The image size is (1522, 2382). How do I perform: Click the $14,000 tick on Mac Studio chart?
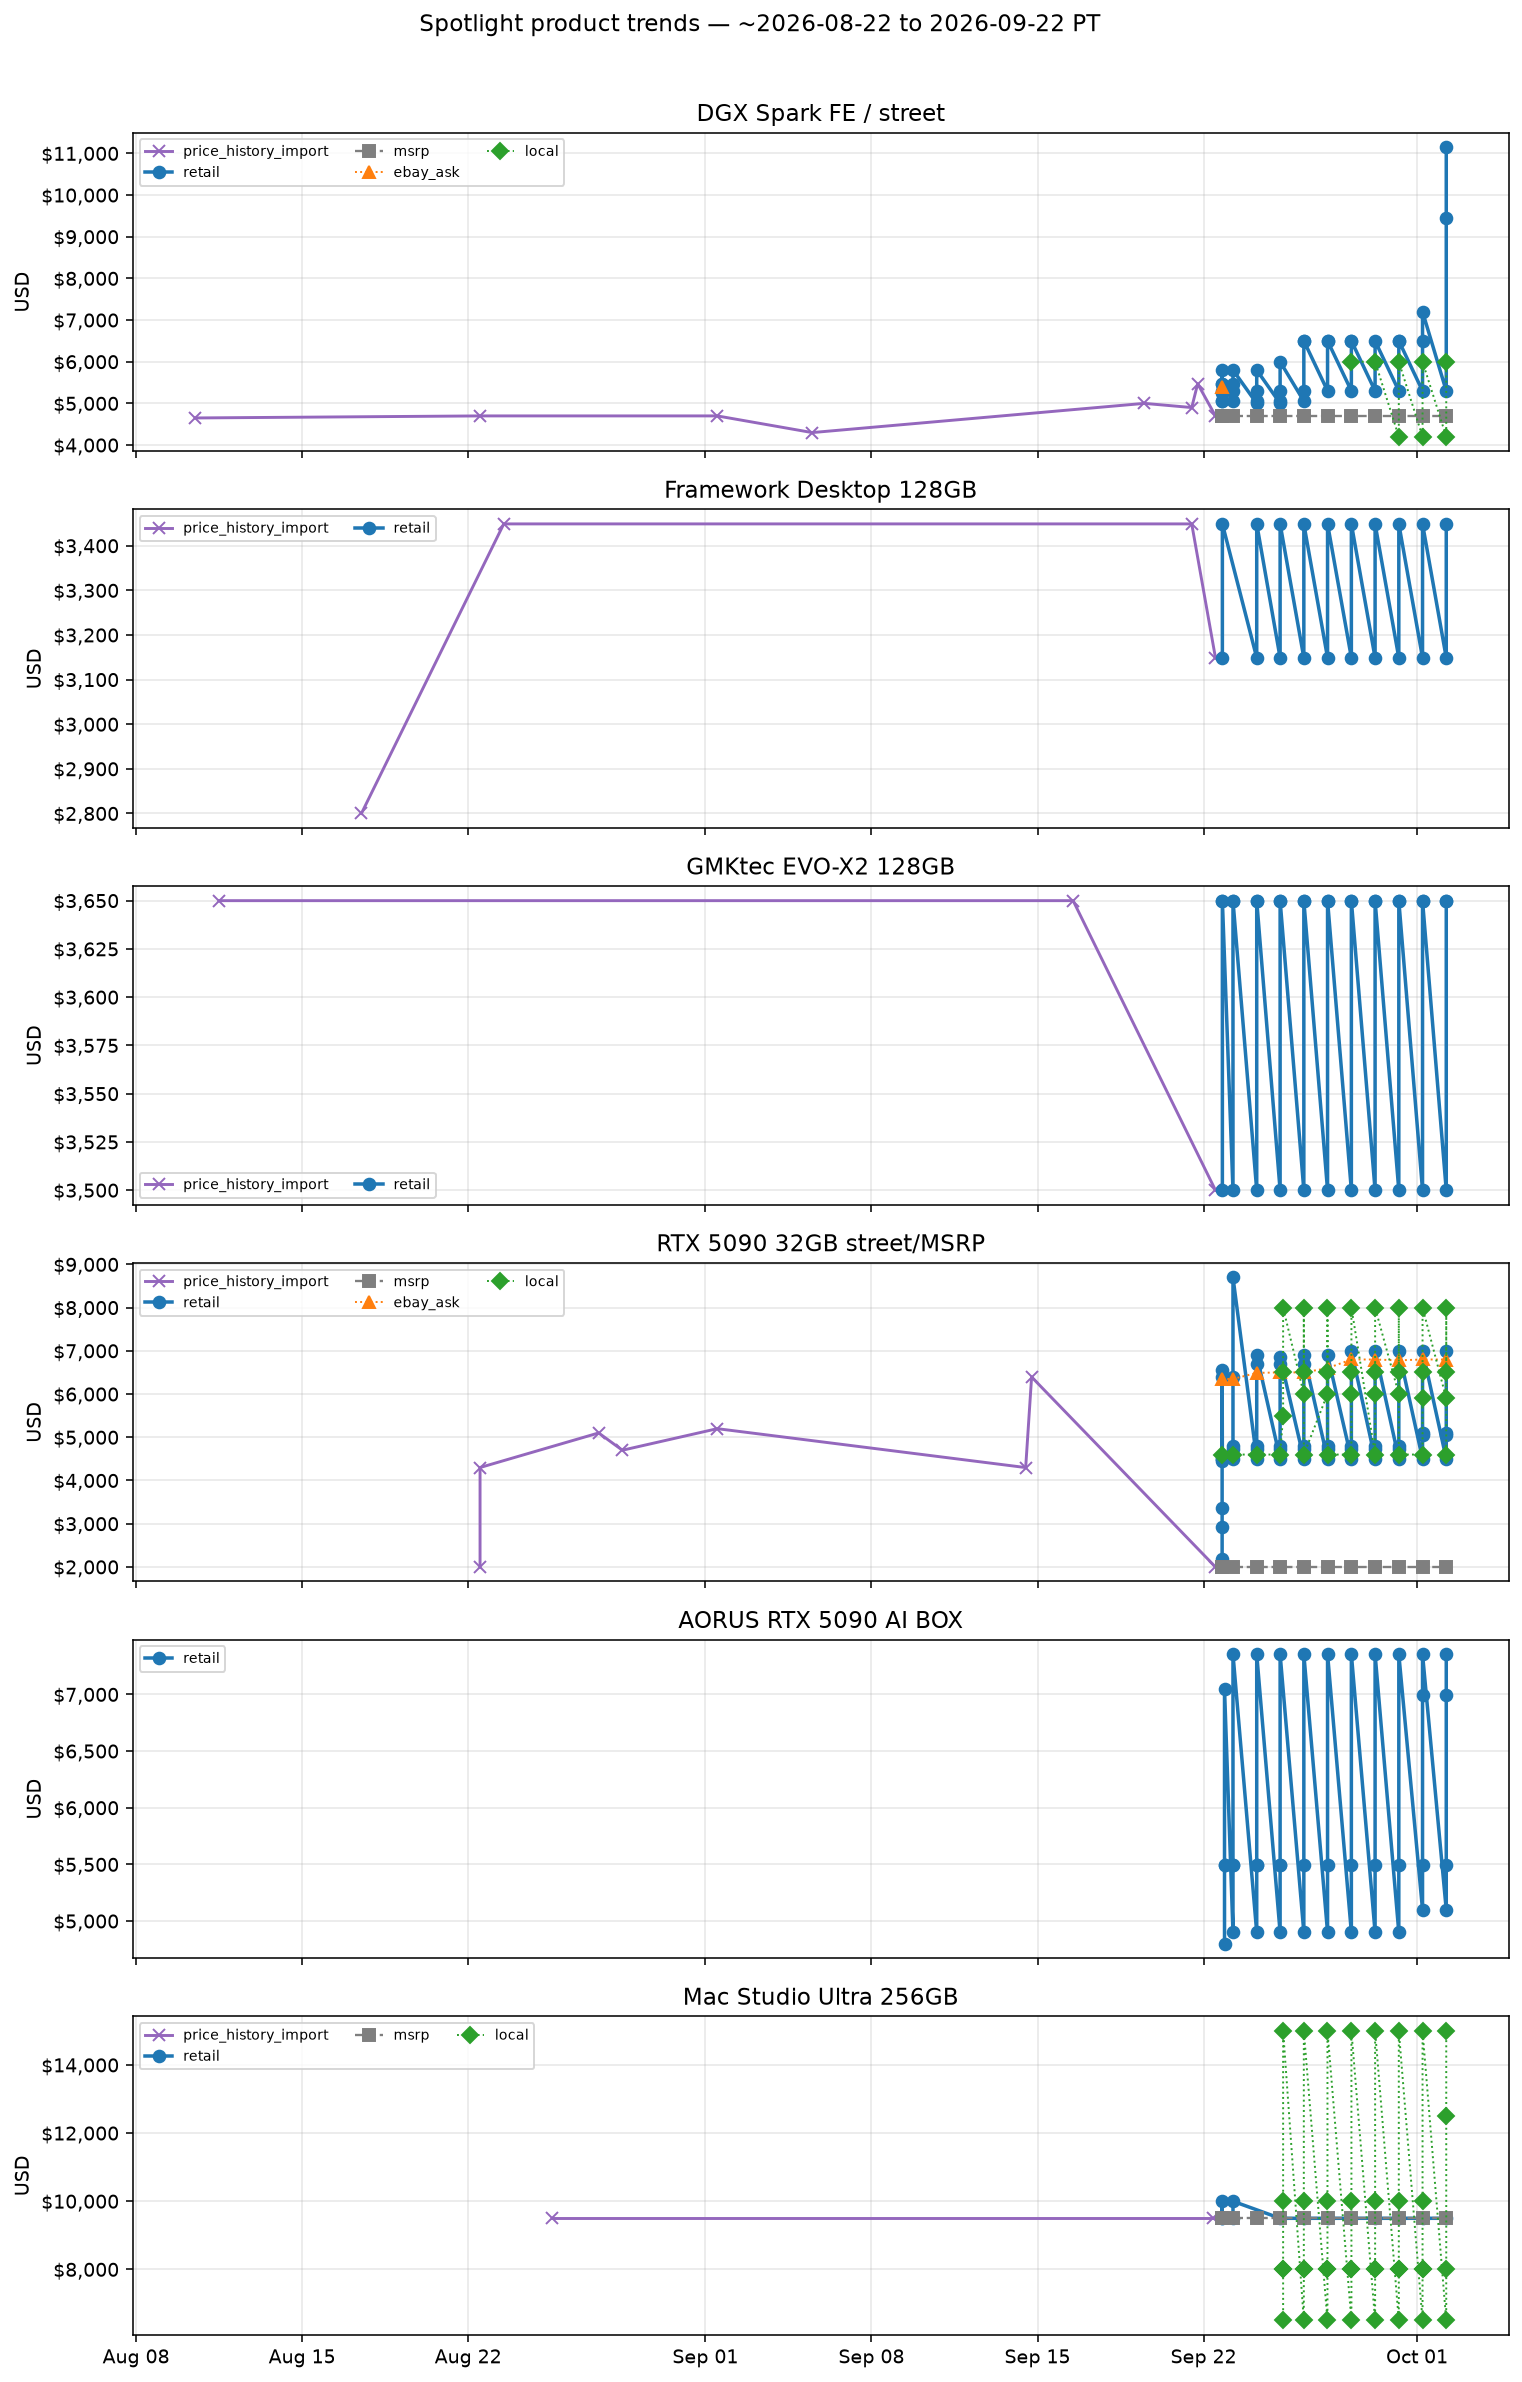pyautogui.click(x=80, y=2066)
